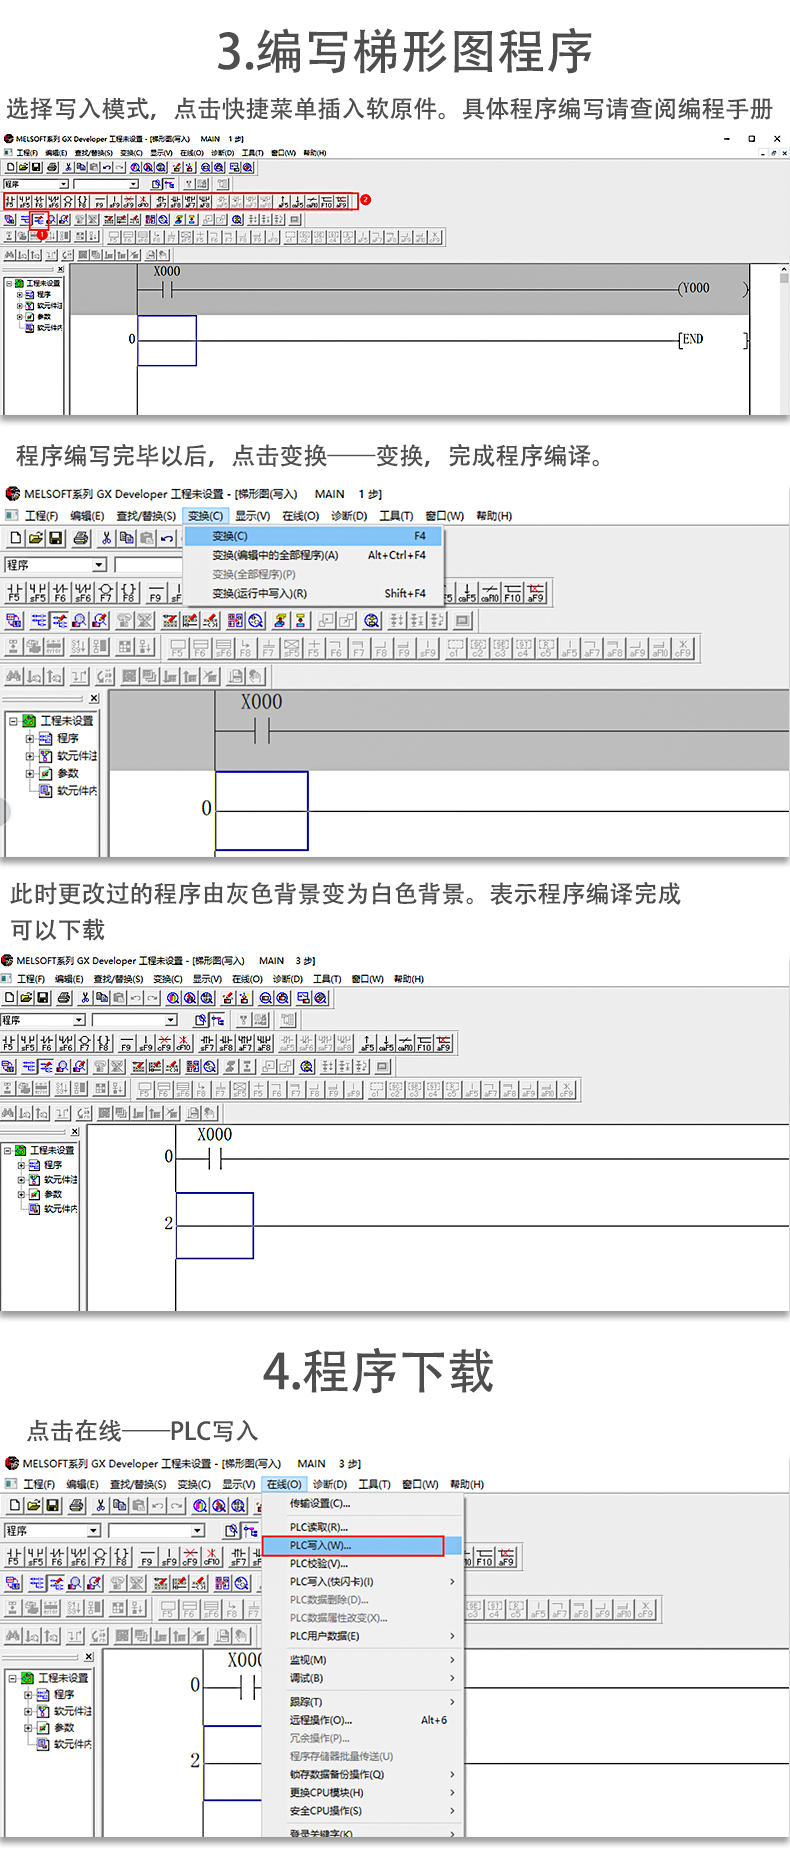Click the X000 contact in the bottom ladder diagram
The height and width of the screenshot is (1860, 790).
(245, 1688)
